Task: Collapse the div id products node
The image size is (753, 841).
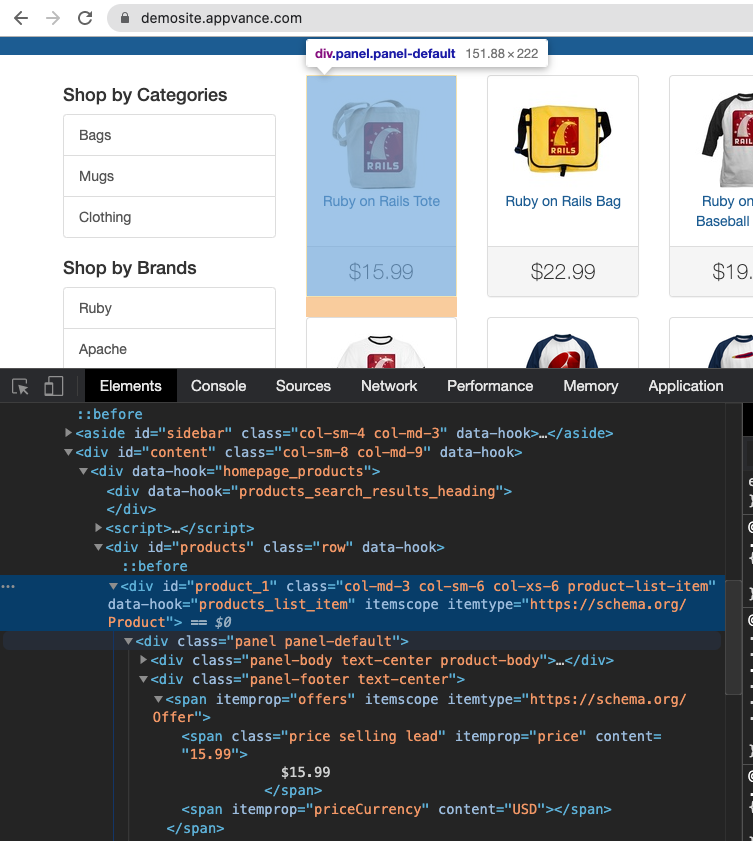Action: tap(98, 547)
